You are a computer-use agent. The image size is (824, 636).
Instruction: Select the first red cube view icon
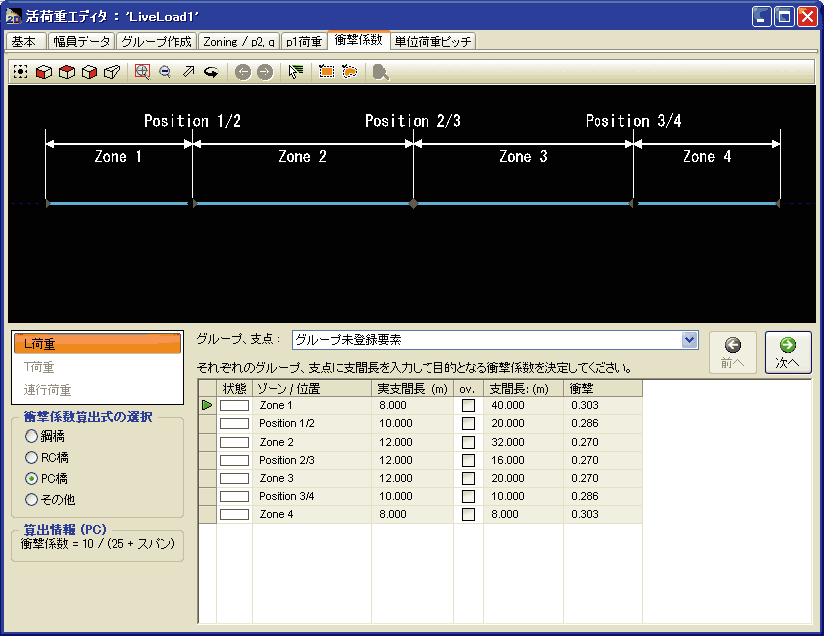pos(43,72)
